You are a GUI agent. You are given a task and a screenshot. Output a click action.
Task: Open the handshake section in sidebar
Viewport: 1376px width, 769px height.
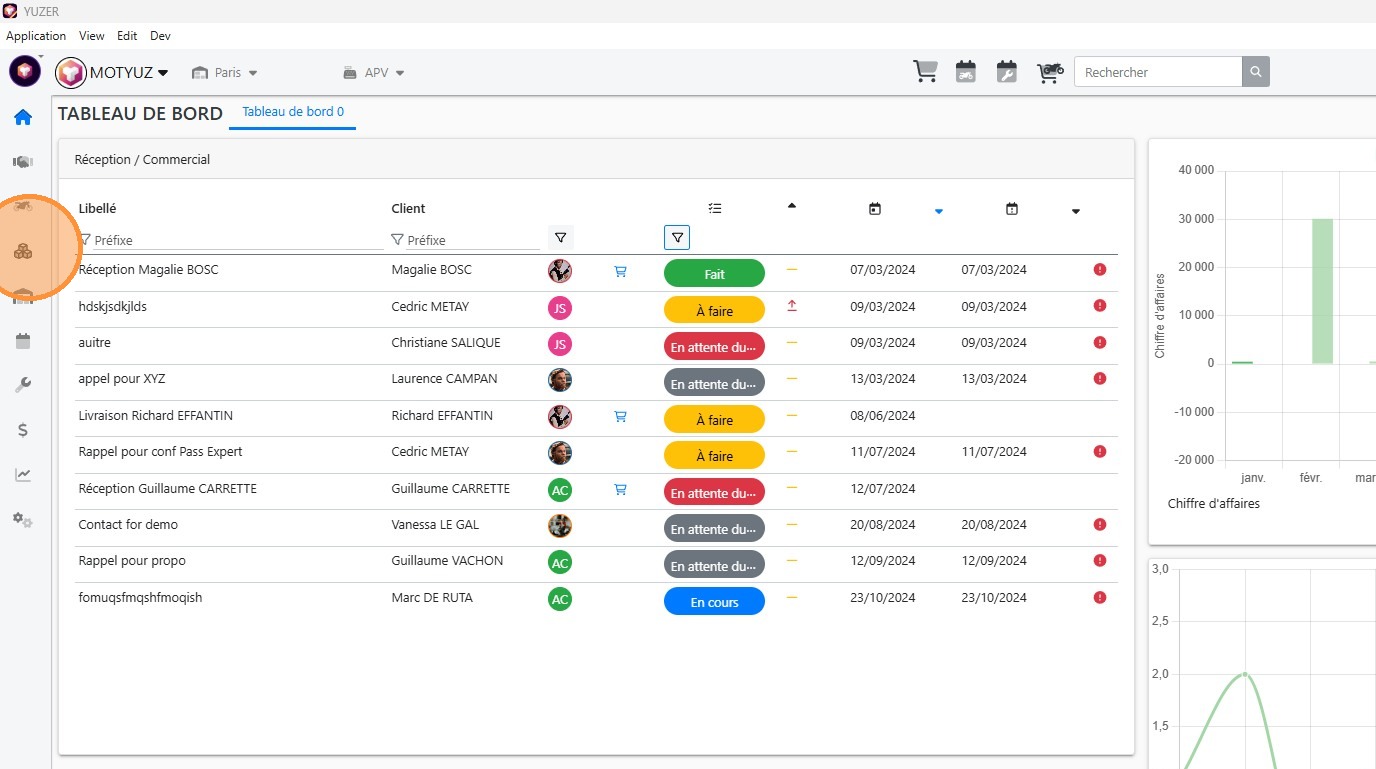[x=23, y=162]
